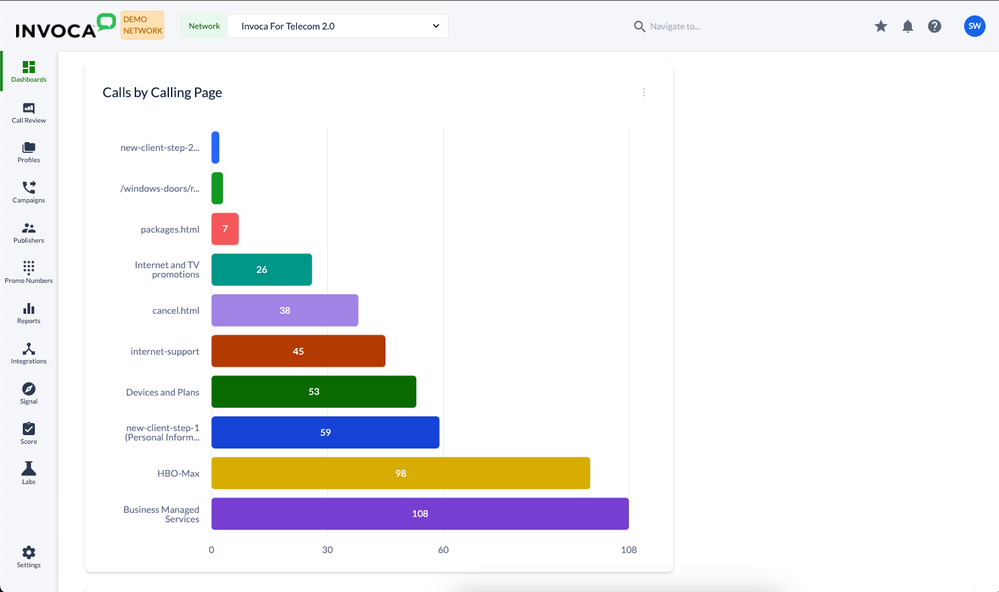The height and width of the screenshot is (592, 999).
Task: Click the favorites star icon
Action: 881,26
